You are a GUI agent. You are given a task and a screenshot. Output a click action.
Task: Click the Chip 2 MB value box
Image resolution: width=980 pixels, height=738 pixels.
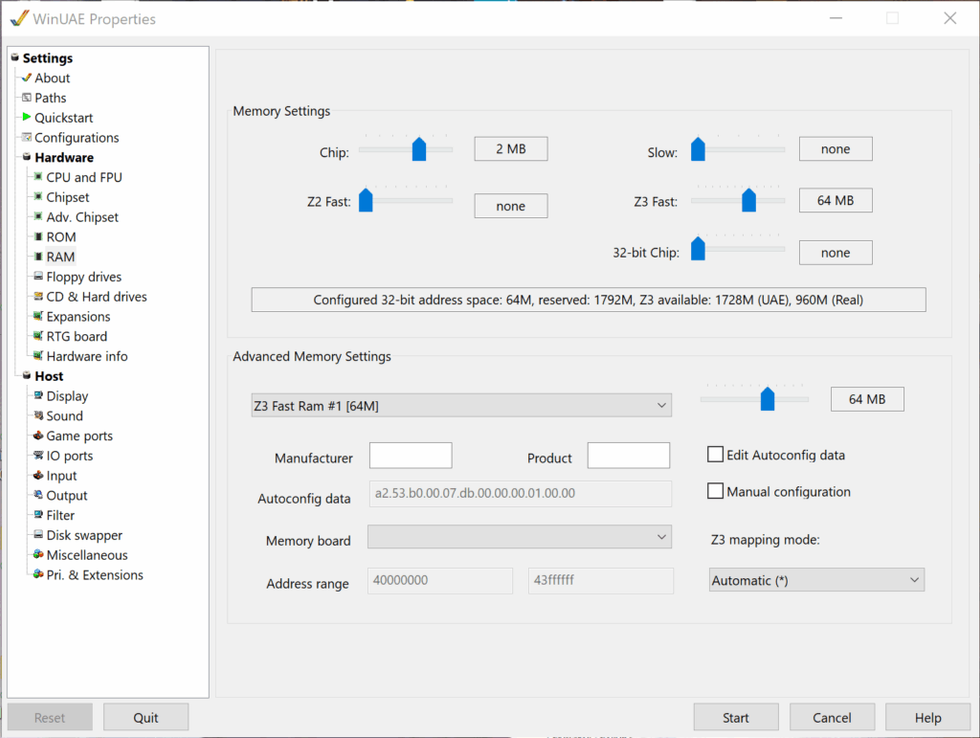coord(511,149)
